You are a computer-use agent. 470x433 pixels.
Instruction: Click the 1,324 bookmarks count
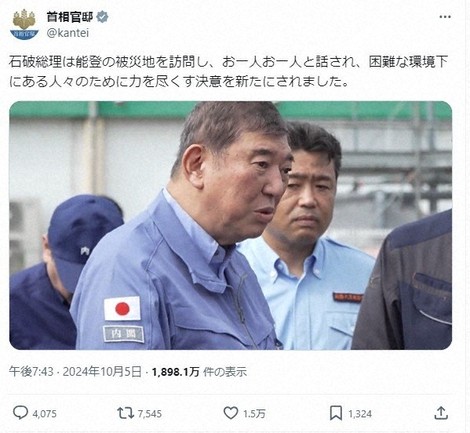coord(360,414)
